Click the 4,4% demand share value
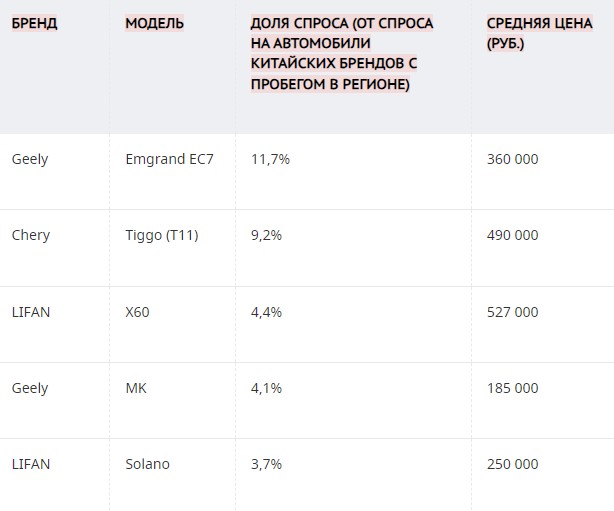Viewport: 614px width, 511px height. pos(266,312)
